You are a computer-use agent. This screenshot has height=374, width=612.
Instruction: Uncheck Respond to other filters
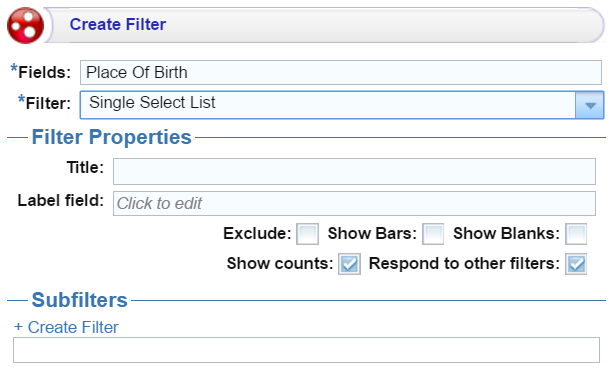(x=576, y=264)
